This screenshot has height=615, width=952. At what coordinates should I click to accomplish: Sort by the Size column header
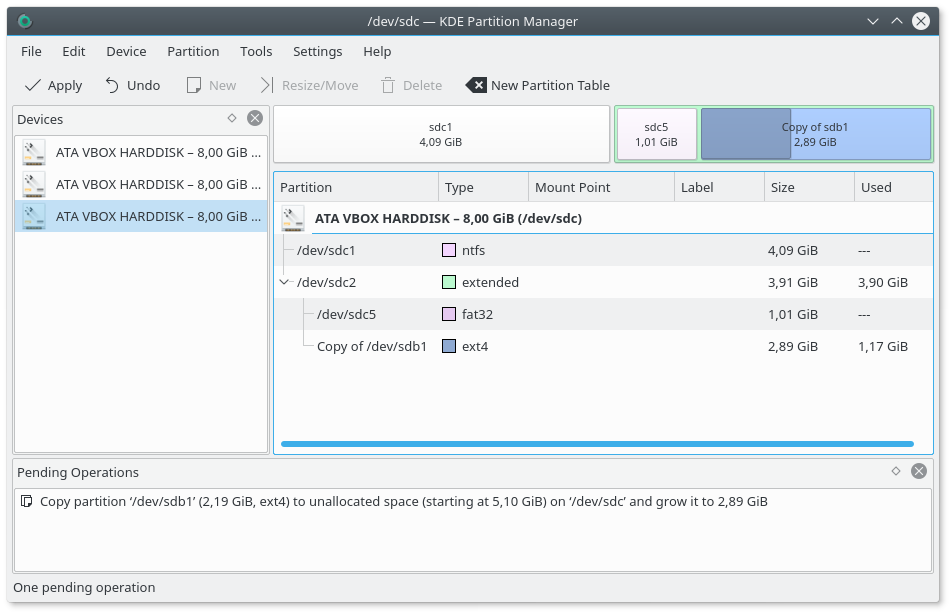[808, 187]
